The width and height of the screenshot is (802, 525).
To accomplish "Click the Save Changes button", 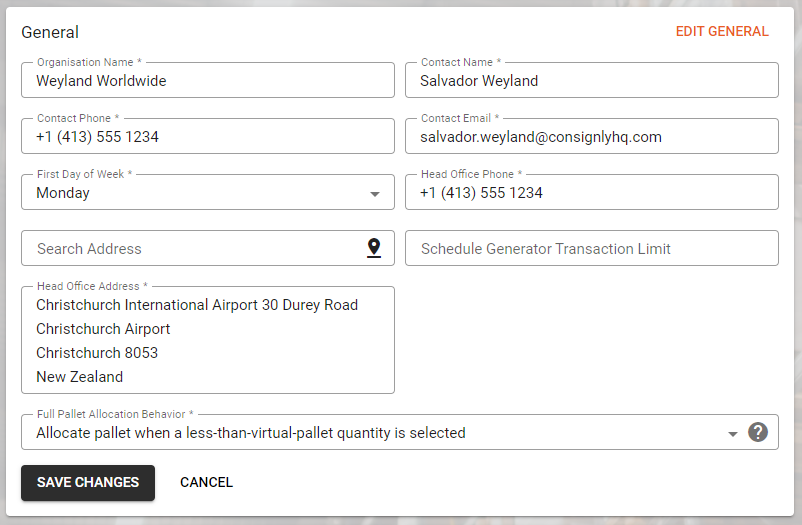I will pyautogui.click(x=88, y=483).
